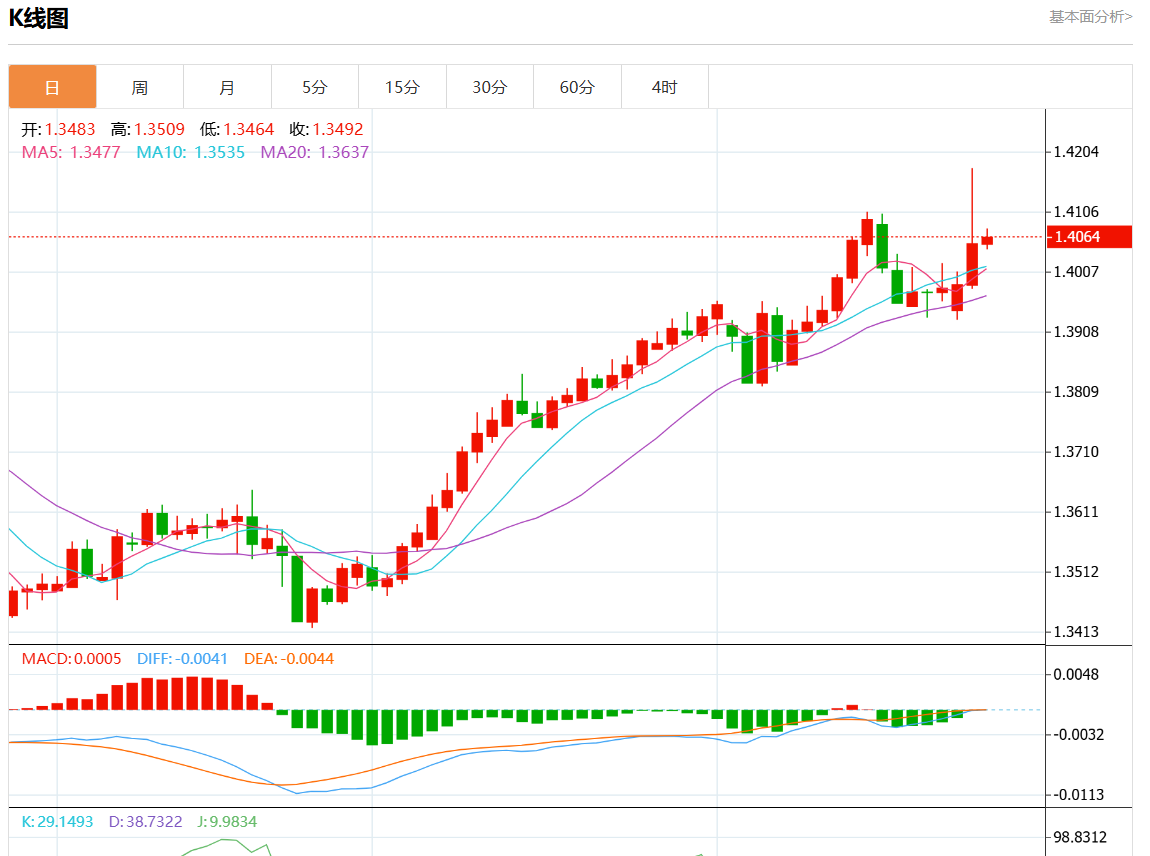Click the 0.0048 MACD axis label
Screen dimensions: 1150x856
click(x=1076, y=675)
